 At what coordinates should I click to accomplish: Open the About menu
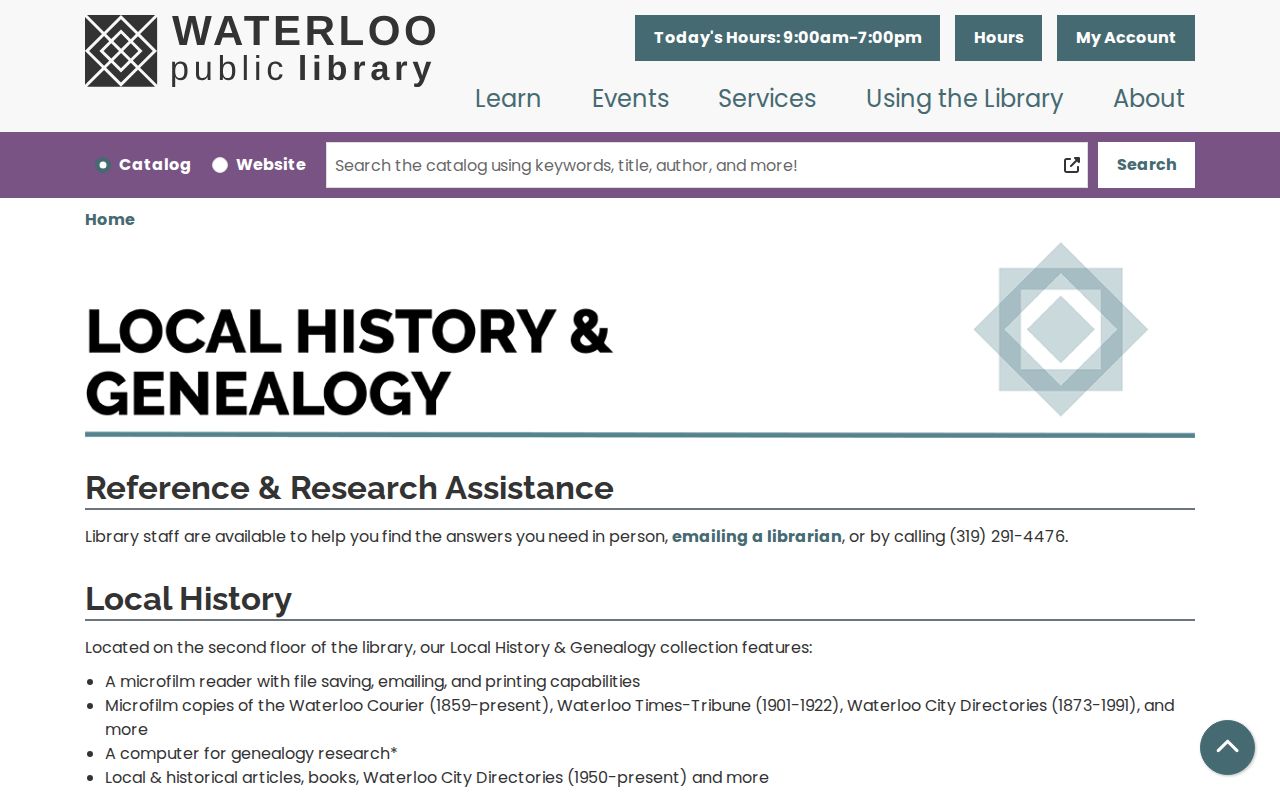(x=1148, y=98)
